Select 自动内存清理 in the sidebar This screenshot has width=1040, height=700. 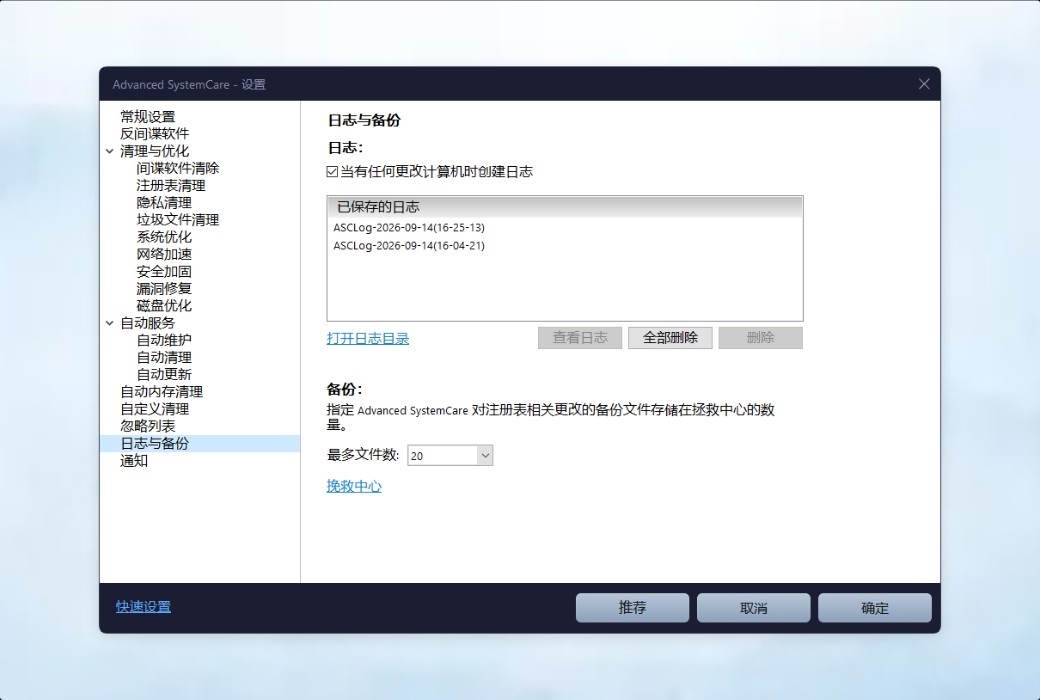(x=161, y=392)
